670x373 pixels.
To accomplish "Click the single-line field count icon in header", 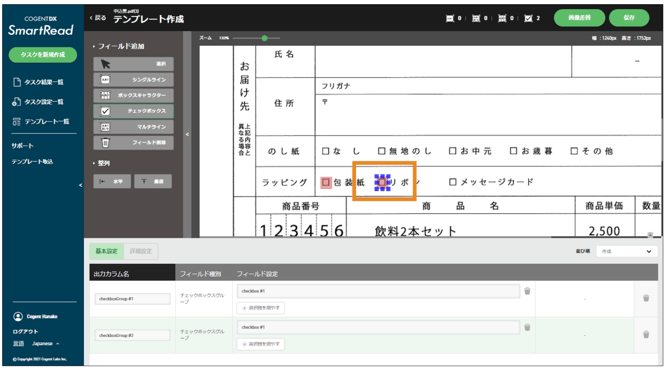I will point(450,18).
